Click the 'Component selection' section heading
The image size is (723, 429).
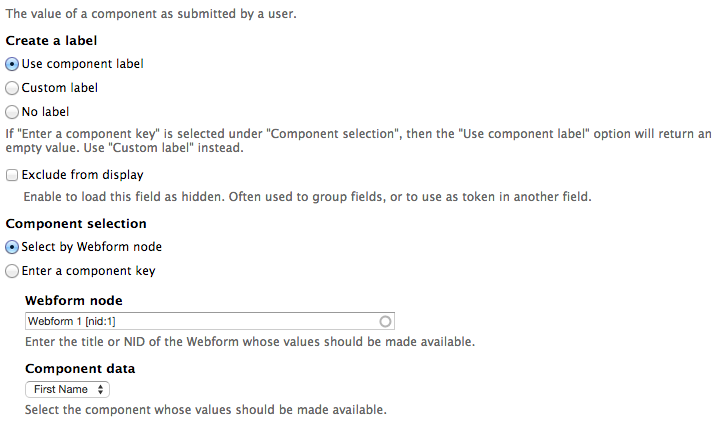click(76, 223)
